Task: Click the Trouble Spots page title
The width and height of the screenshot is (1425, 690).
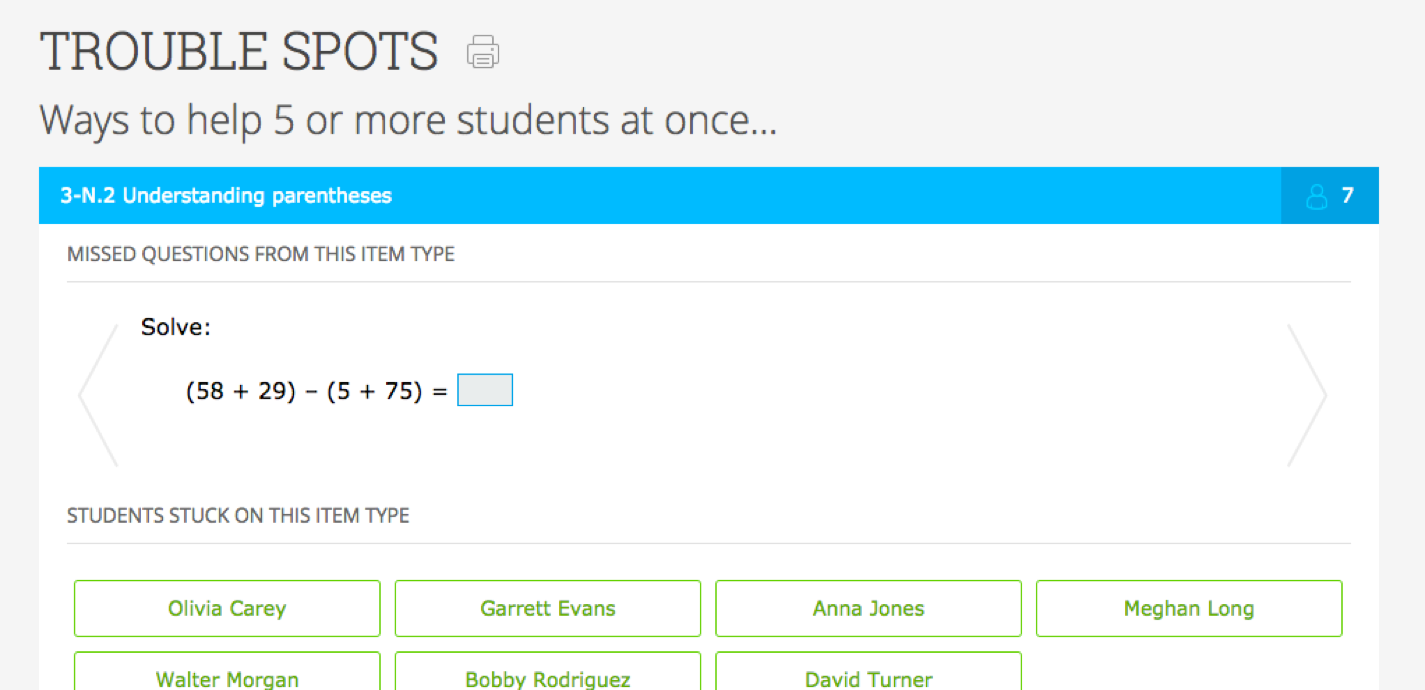Action: [239, 52]
